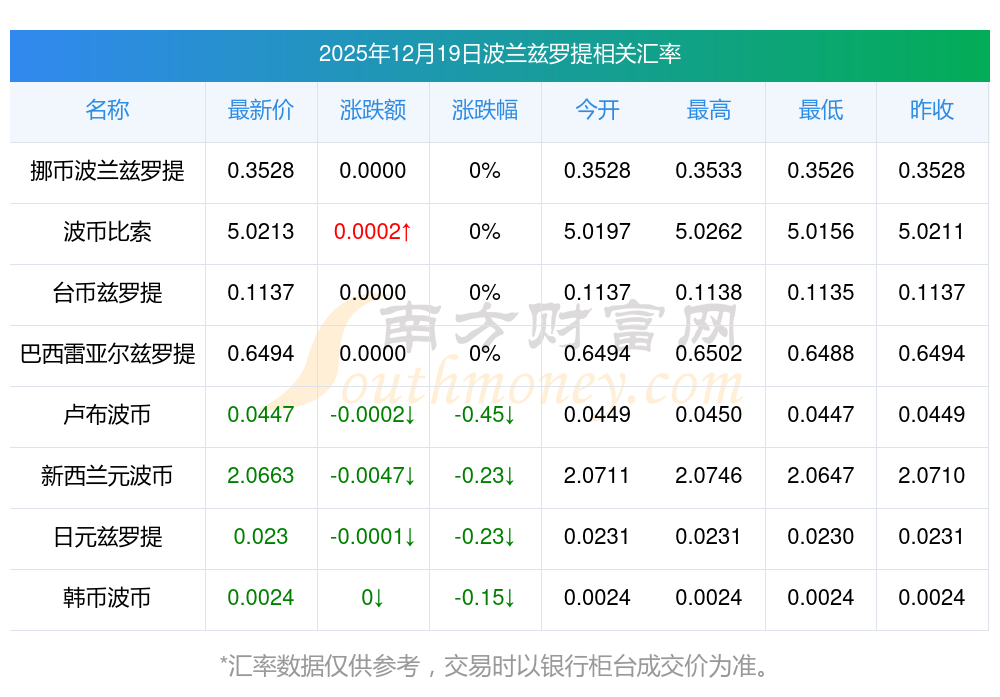This screenshot has height=697, width=1000.
Task: Select the 涨跌幅 column header
Action: (485, 110)
